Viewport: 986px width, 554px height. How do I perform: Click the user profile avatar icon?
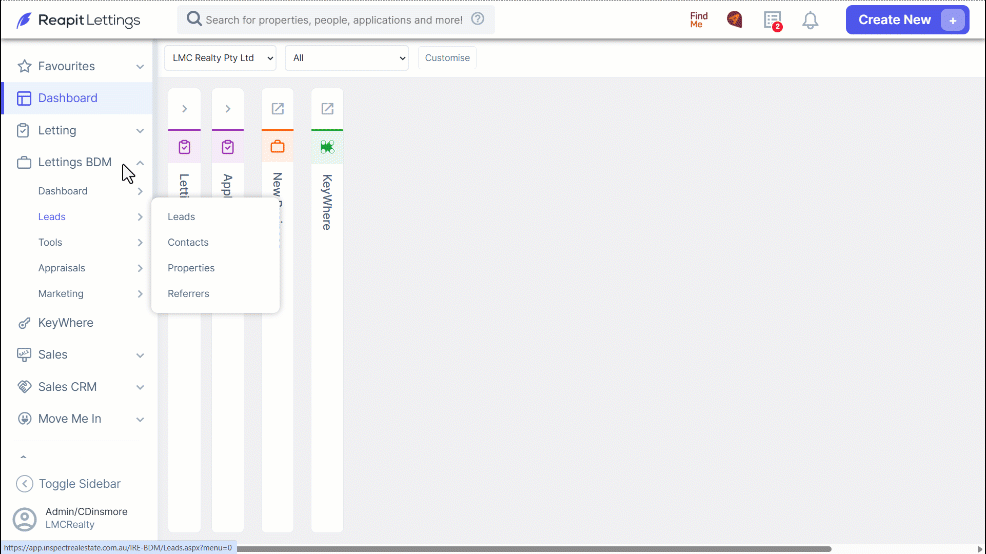click(25, 519)
